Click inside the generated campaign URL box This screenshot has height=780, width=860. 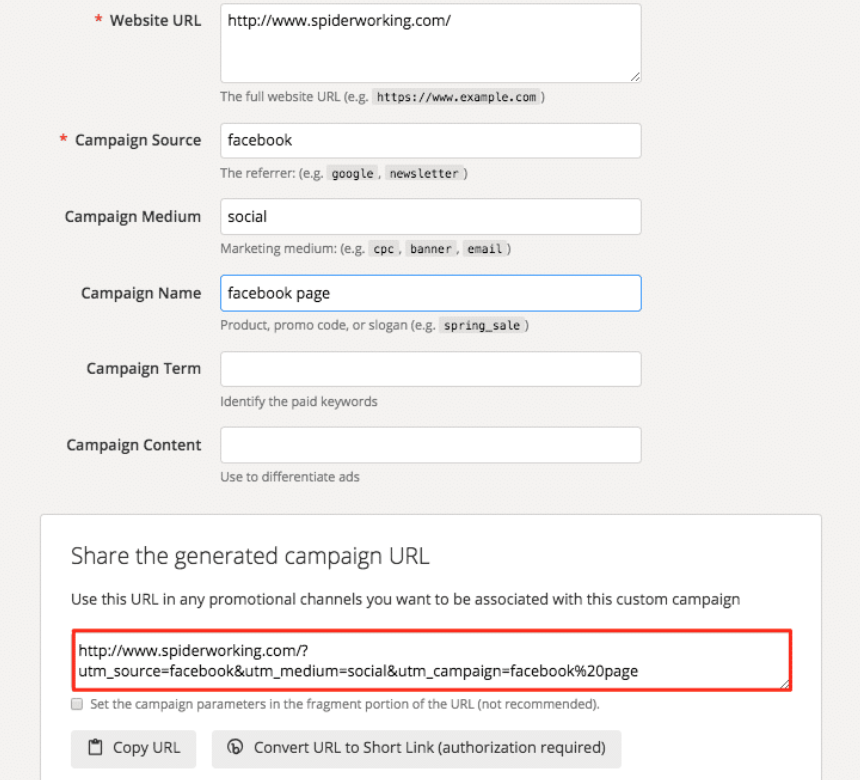[x=431, y=660]
